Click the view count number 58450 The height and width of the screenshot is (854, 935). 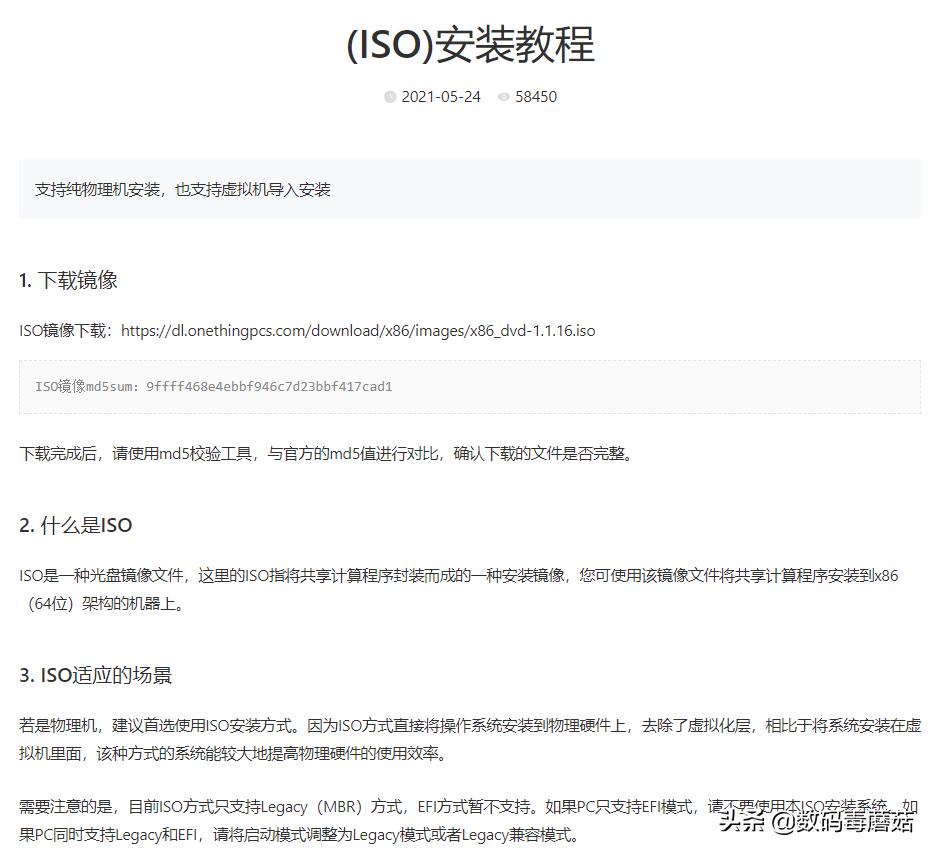536,97
